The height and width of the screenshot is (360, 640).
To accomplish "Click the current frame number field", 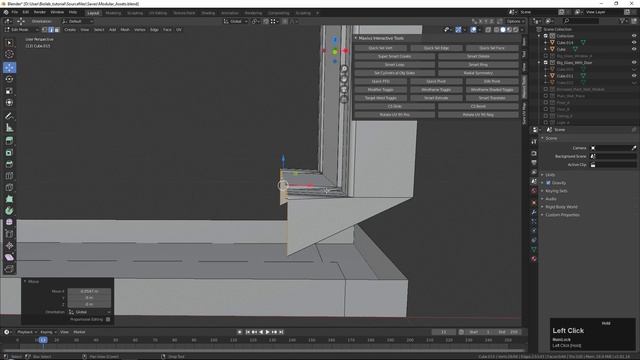I will [x=443, y=332].
